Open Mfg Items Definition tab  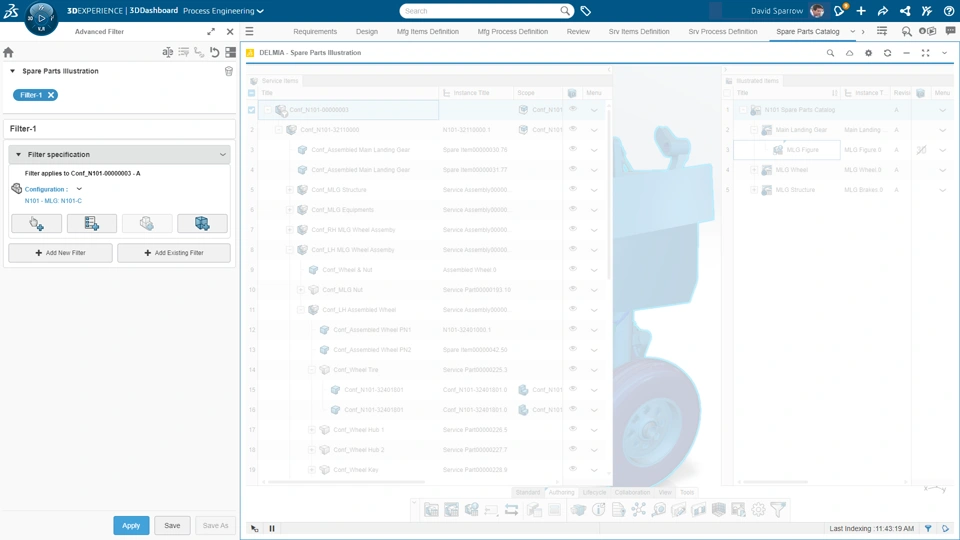[427, 31]
